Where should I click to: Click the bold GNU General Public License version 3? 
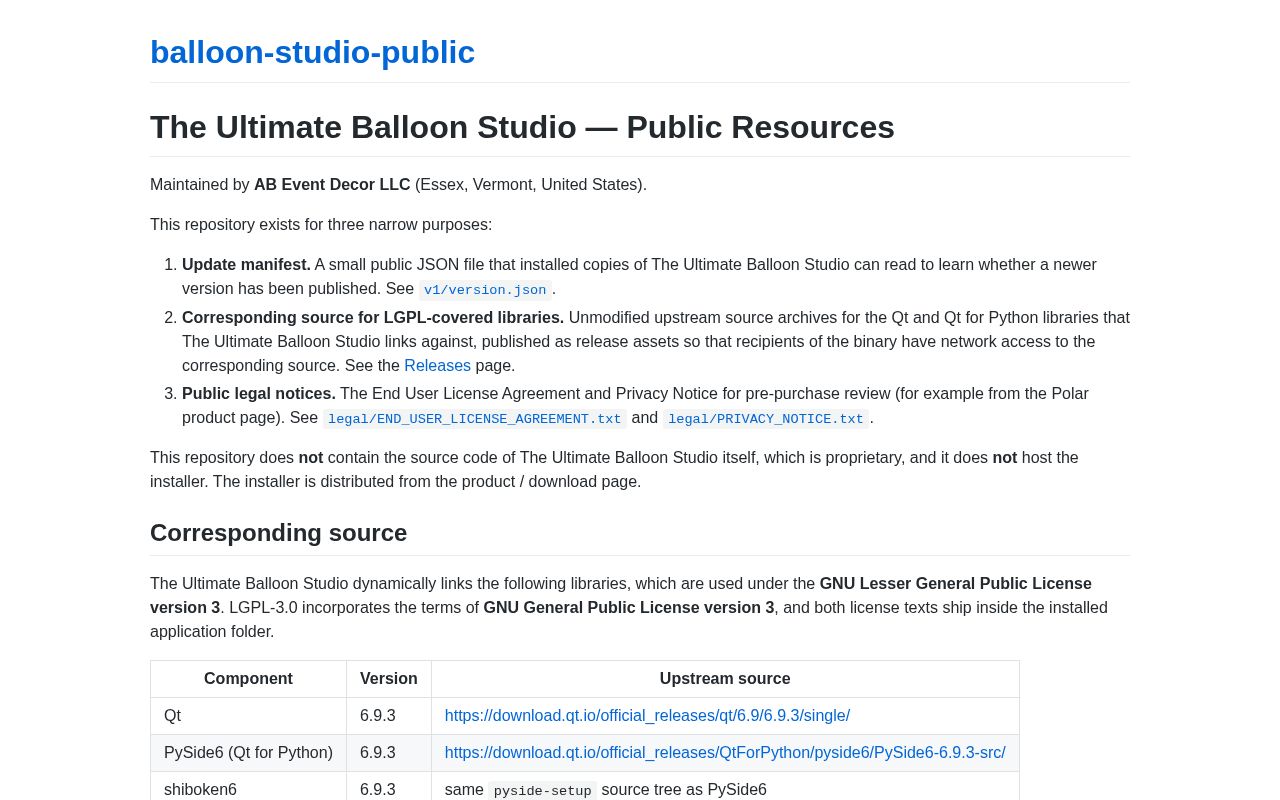point(629,608)
